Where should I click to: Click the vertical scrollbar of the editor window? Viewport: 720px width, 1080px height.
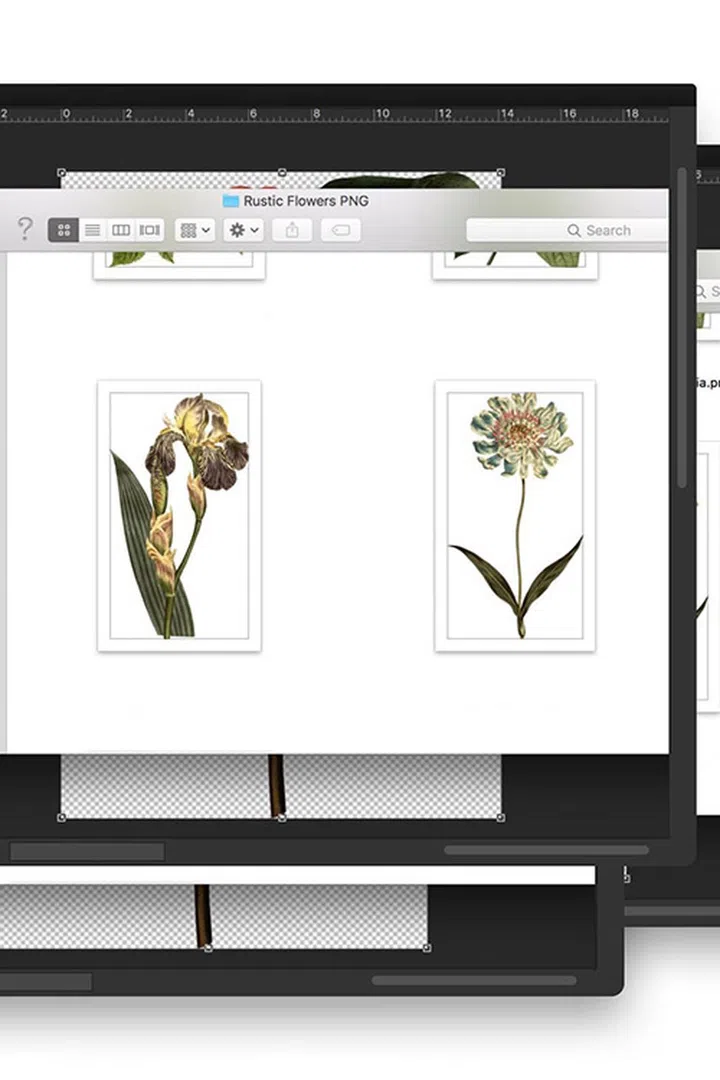[x=683, y=330]
